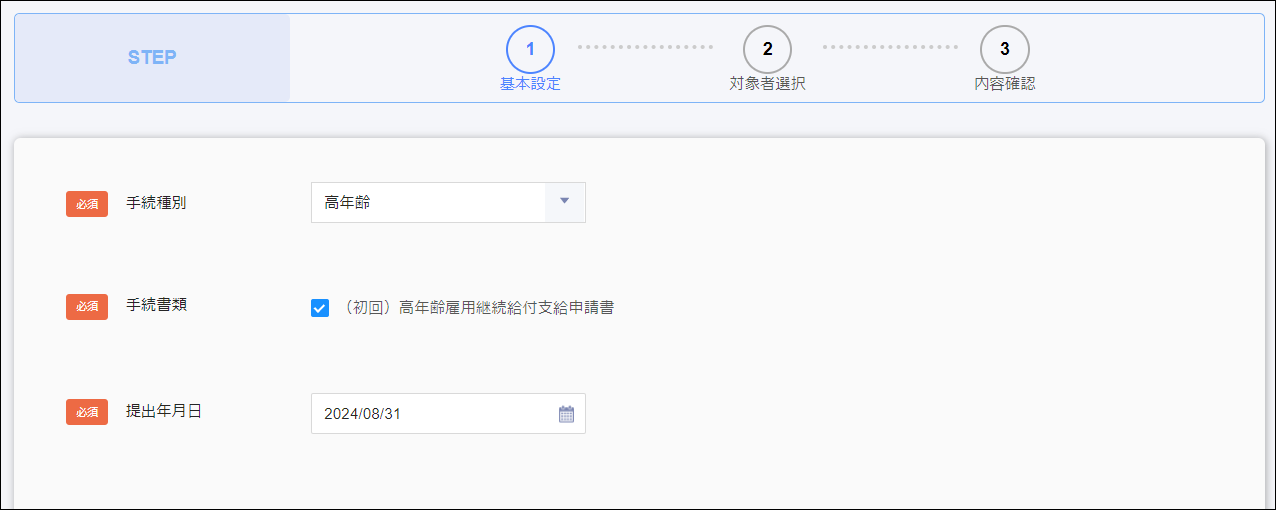Click 必須 badge beside 手続書類
This screenshot has height=510, width=1276.
87,306
